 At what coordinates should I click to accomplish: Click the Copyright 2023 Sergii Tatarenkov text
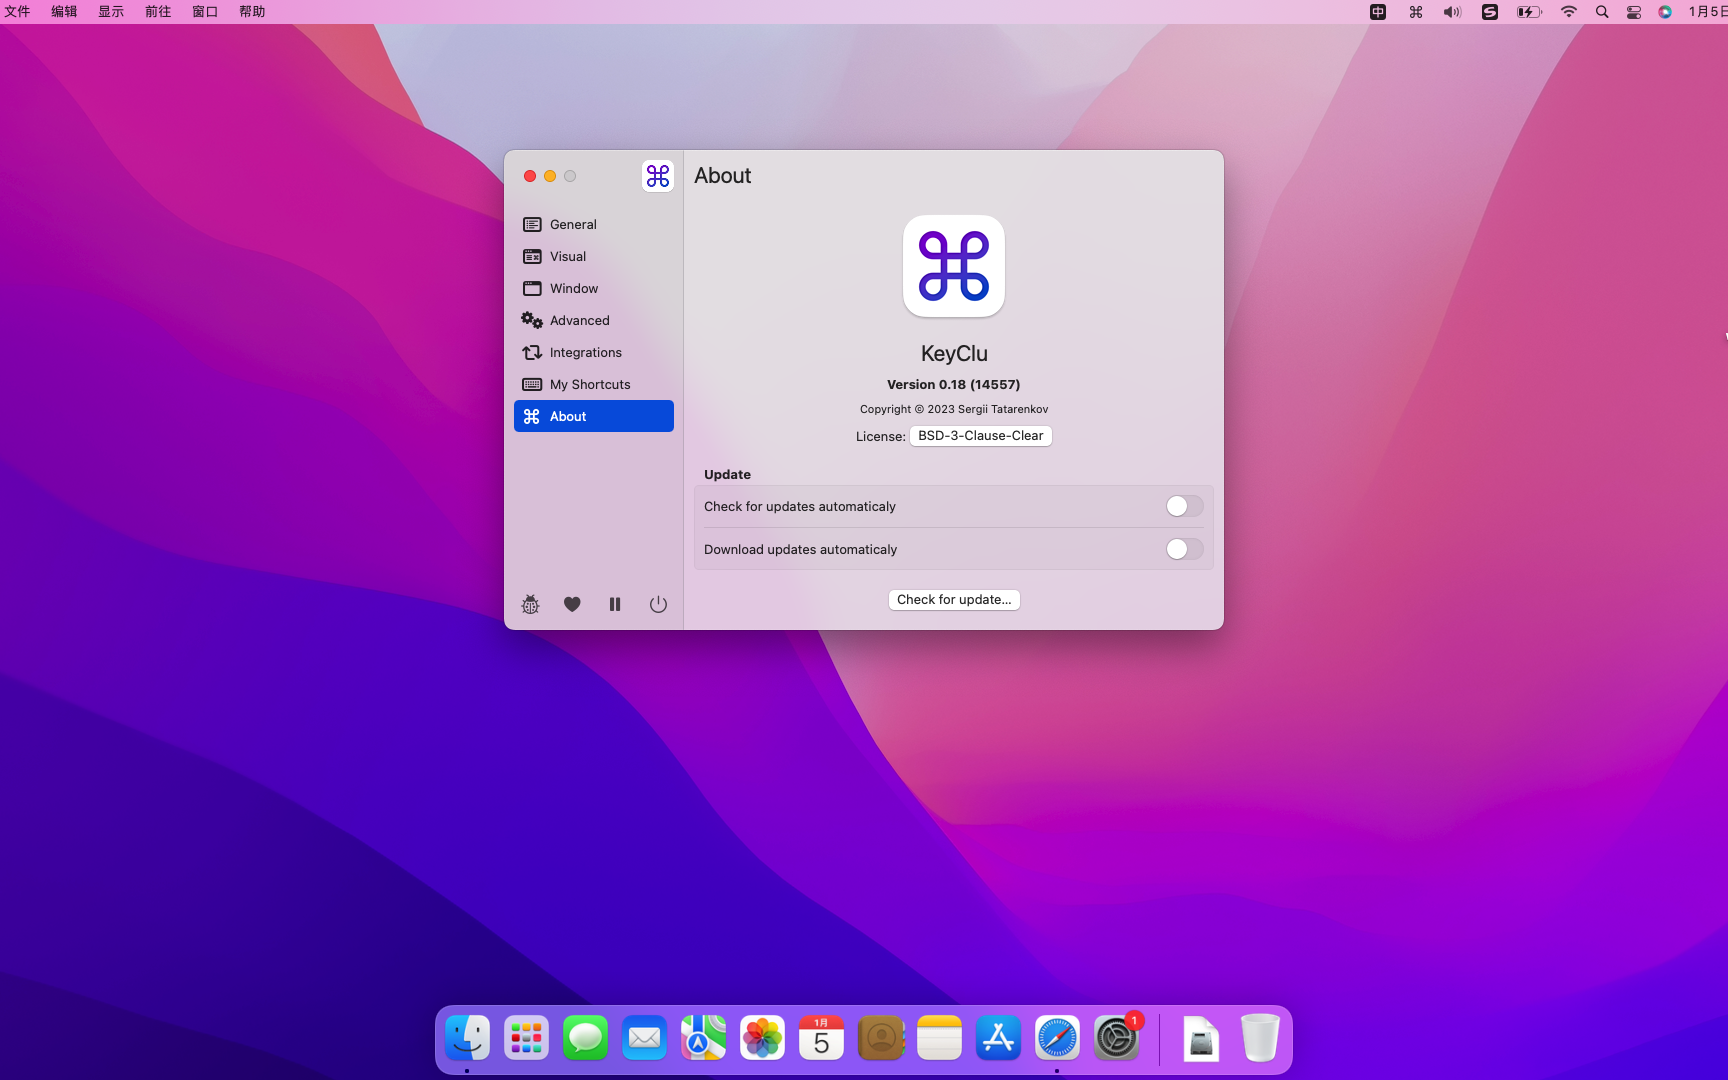(954, 409)
